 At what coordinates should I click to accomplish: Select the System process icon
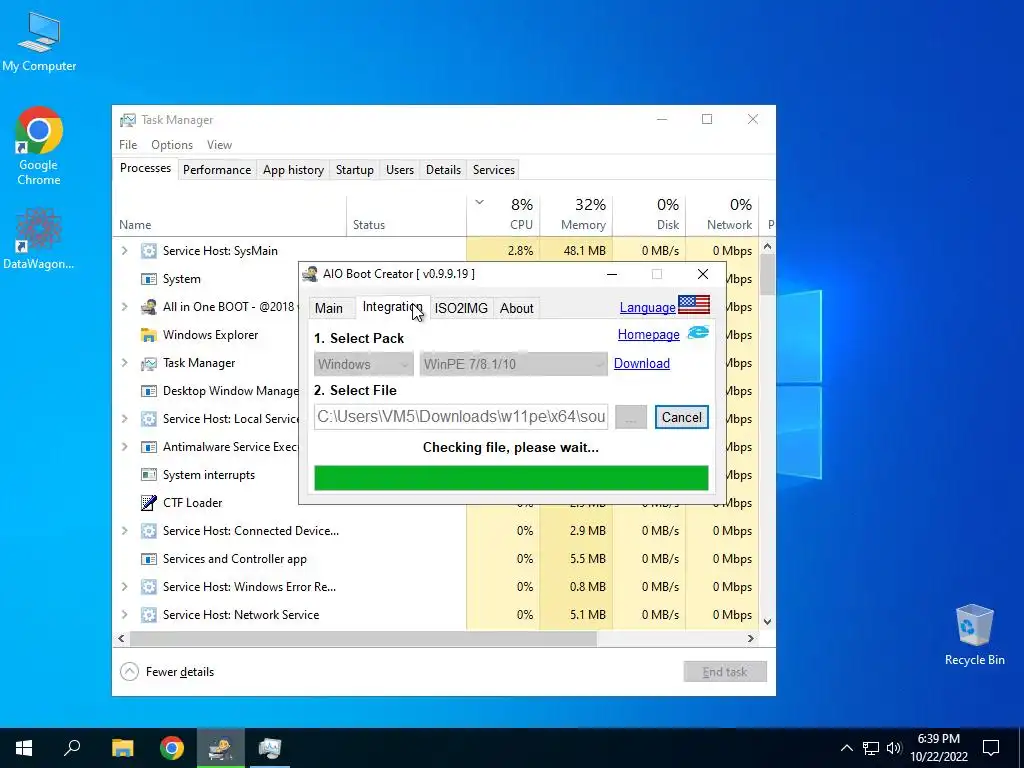(149, 279)
